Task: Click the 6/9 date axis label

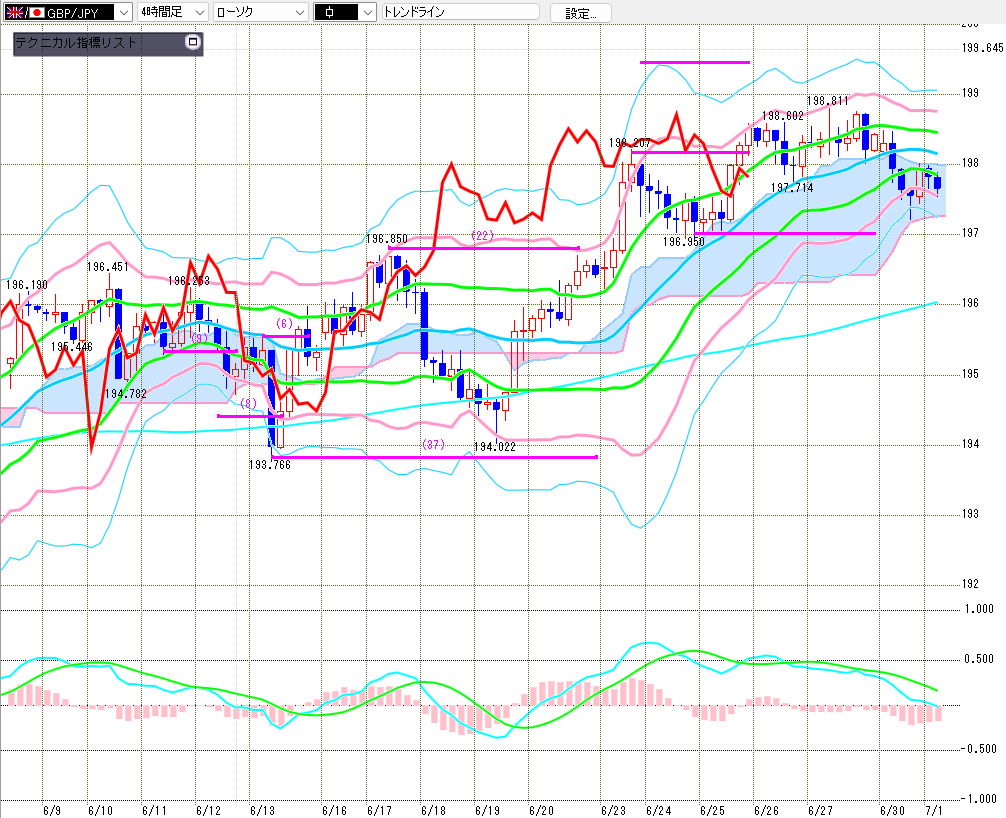Action: tap(52, 810)
